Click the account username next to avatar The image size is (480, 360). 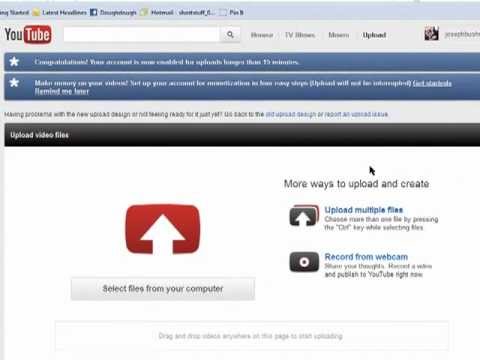(462, 34)
